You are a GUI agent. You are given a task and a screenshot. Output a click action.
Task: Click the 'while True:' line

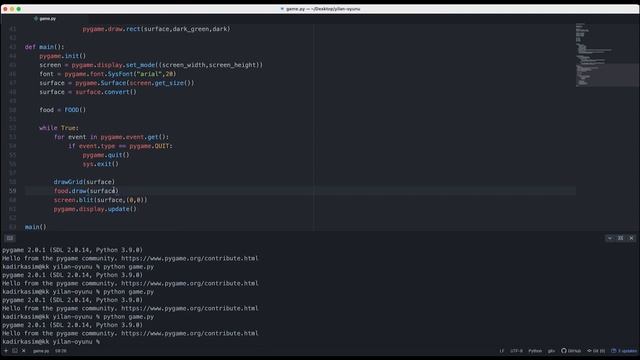59,128
